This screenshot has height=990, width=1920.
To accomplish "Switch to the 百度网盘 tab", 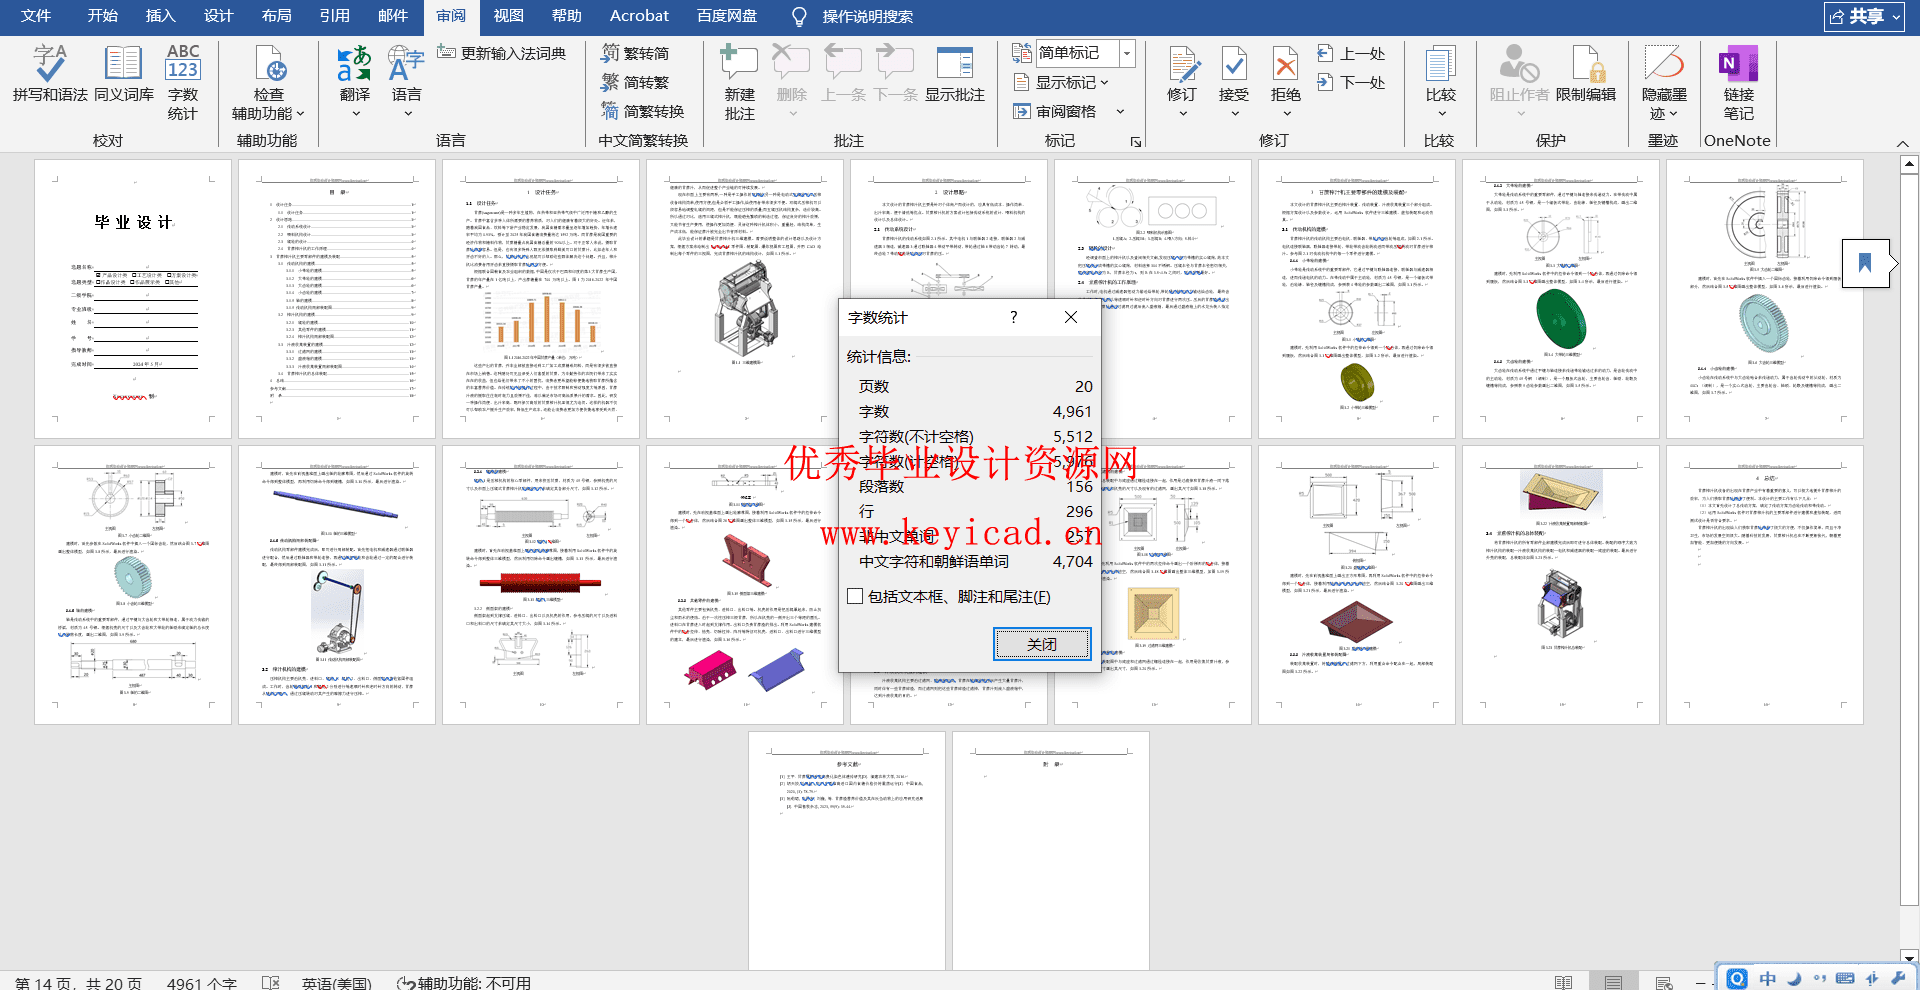I will tap(727, 16).
